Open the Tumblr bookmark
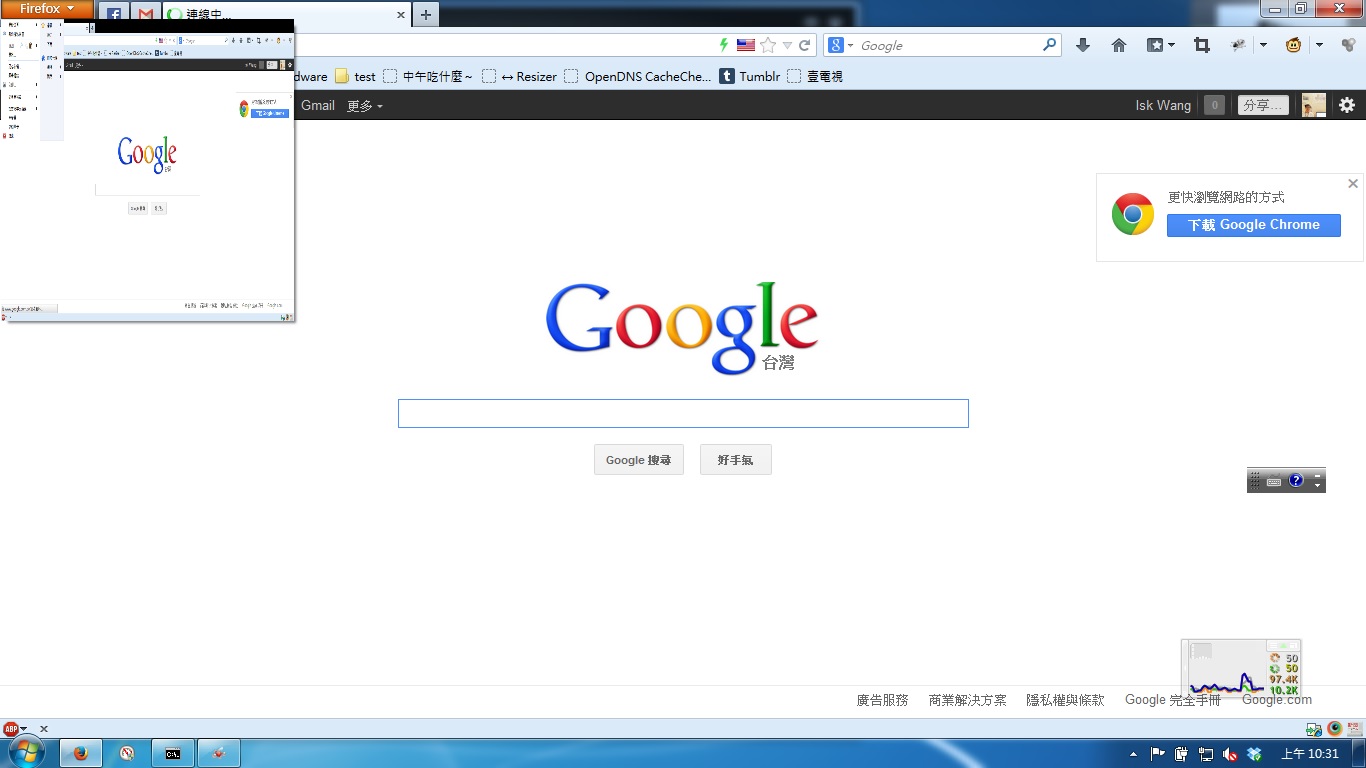Screen dimensions: 1366x768 coord(750,76)
